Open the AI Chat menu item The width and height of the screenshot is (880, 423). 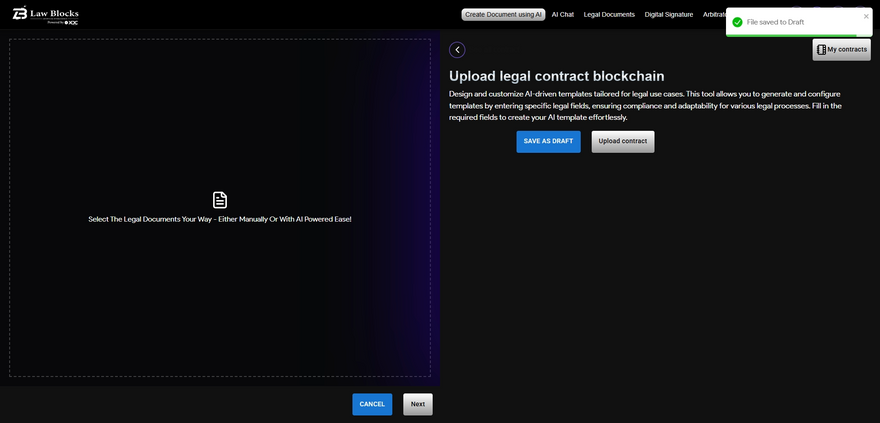point(563,15)
